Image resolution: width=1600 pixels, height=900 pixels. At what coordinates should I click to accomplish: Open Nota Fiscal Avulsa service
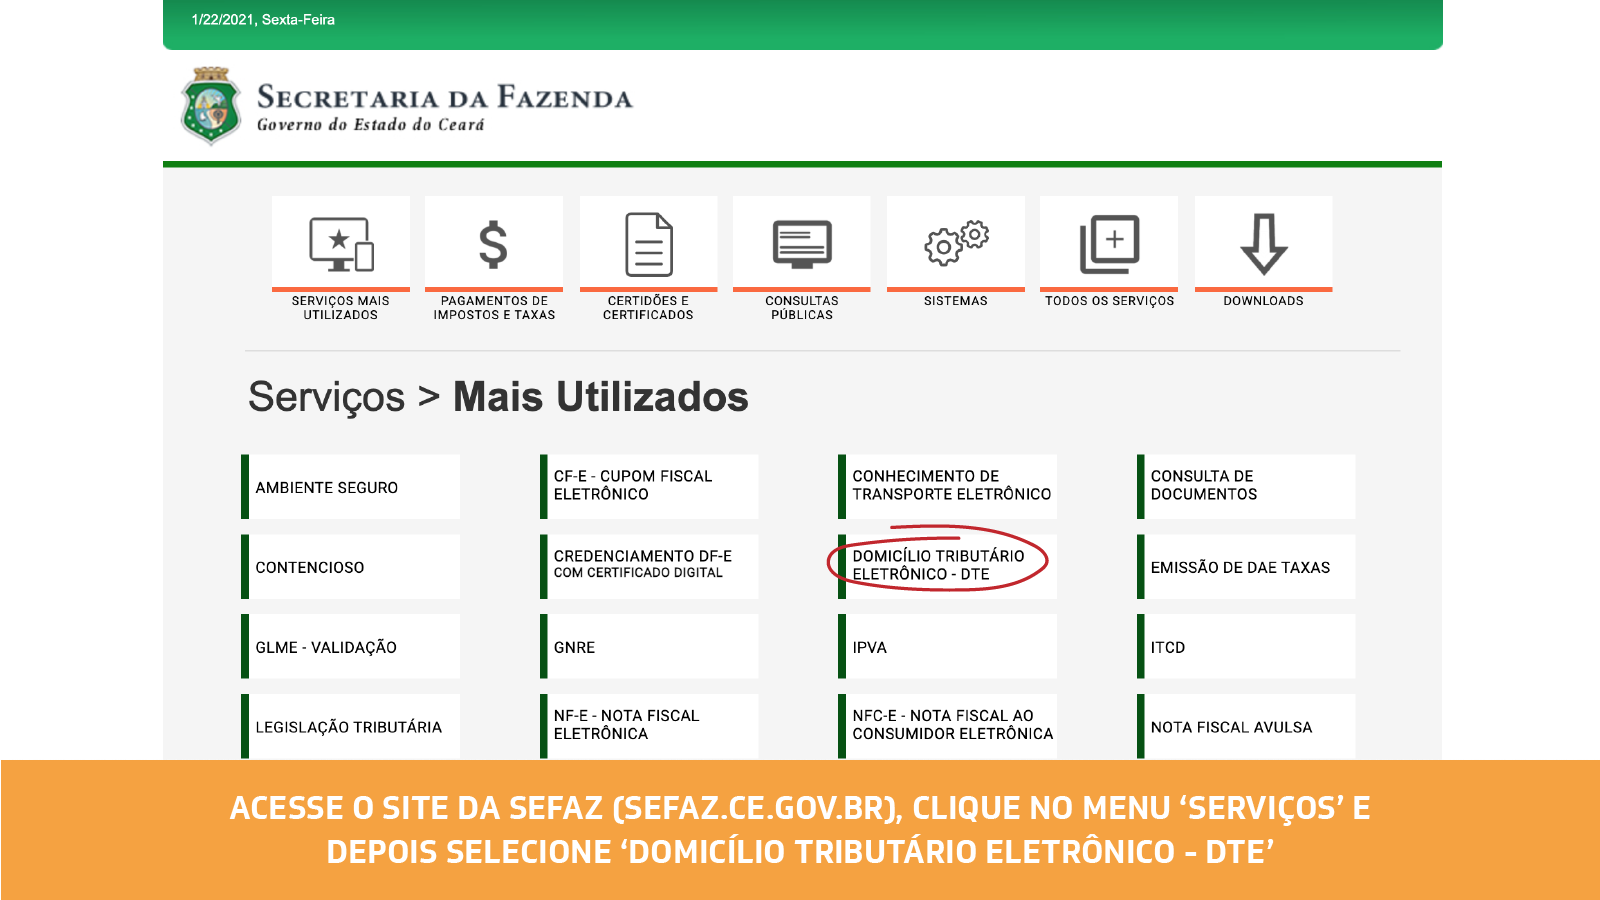(1246, 726)
